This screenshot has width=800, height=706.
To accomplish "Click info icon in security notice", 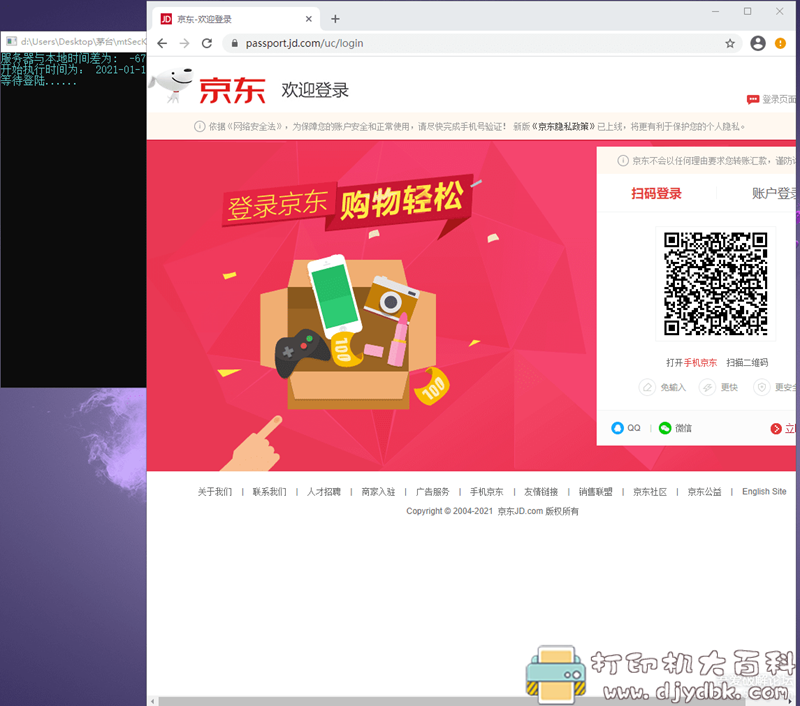I will [199, 126].
